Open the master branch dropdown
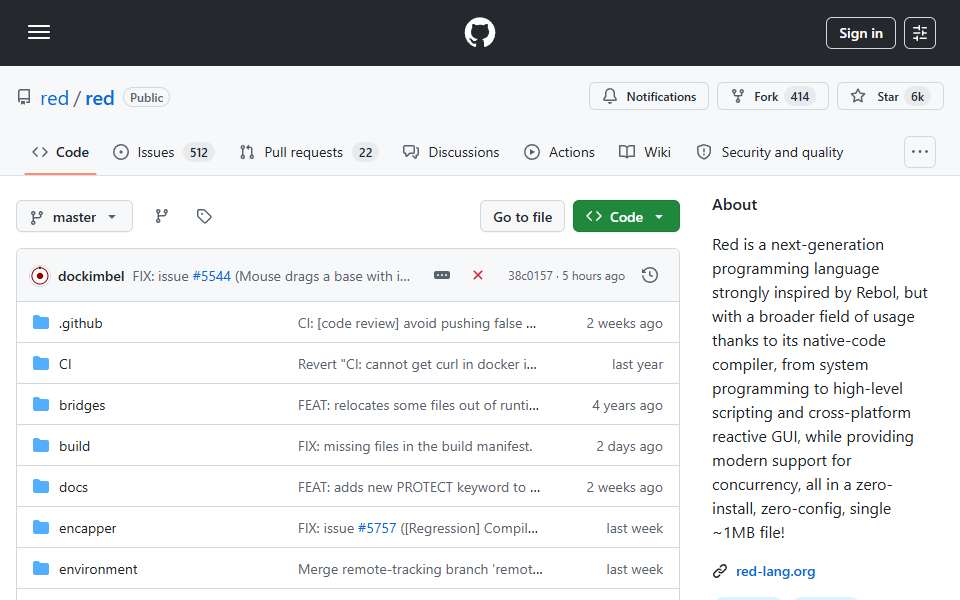Screen dimensions: 960x600 pos(74,217)
